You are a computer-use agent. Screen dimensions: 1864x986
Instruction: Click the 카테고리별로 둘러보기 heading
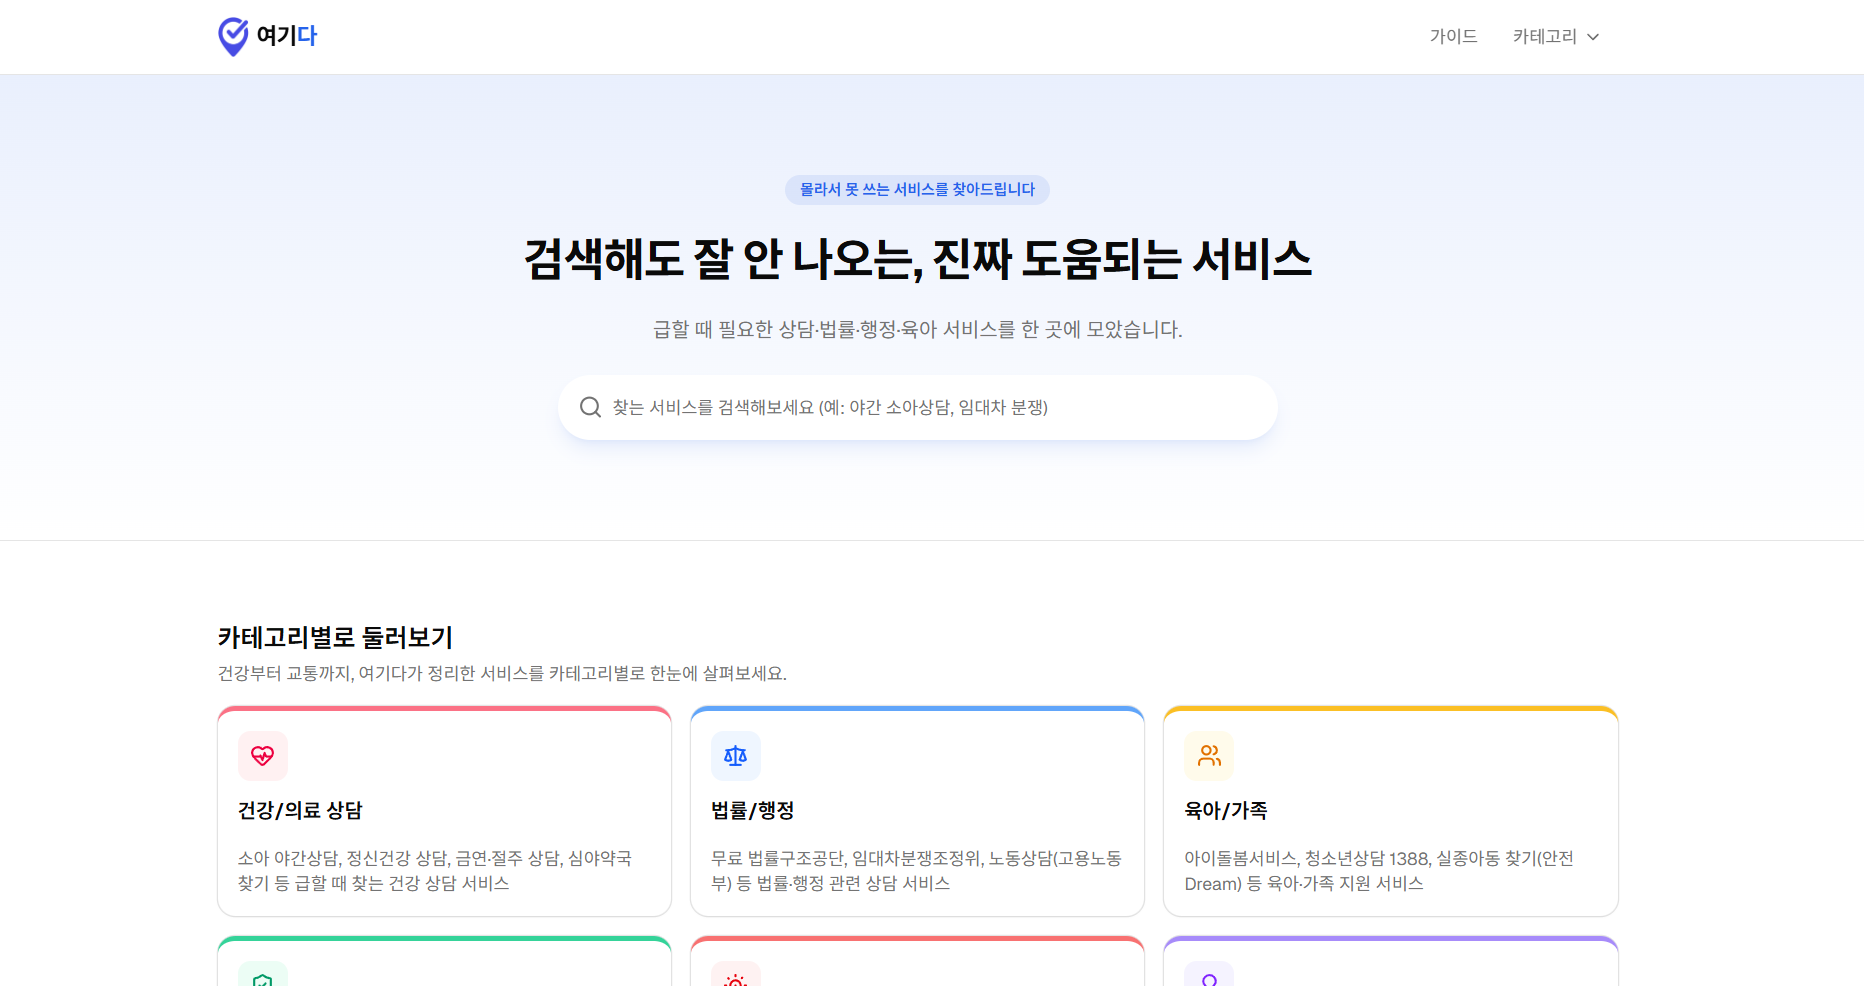(x=335, y=637)
